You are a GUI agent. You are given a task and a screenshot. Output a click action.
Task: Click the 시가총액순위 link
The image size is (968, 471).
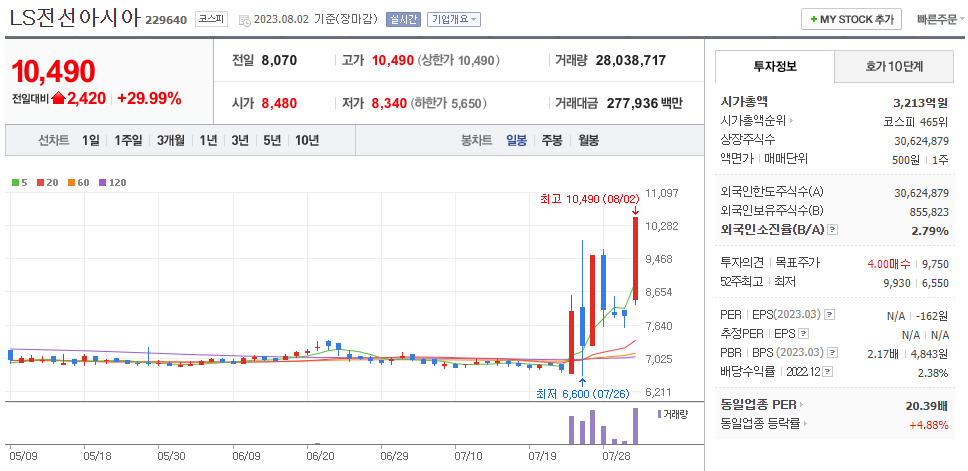[x=753, y=121]
